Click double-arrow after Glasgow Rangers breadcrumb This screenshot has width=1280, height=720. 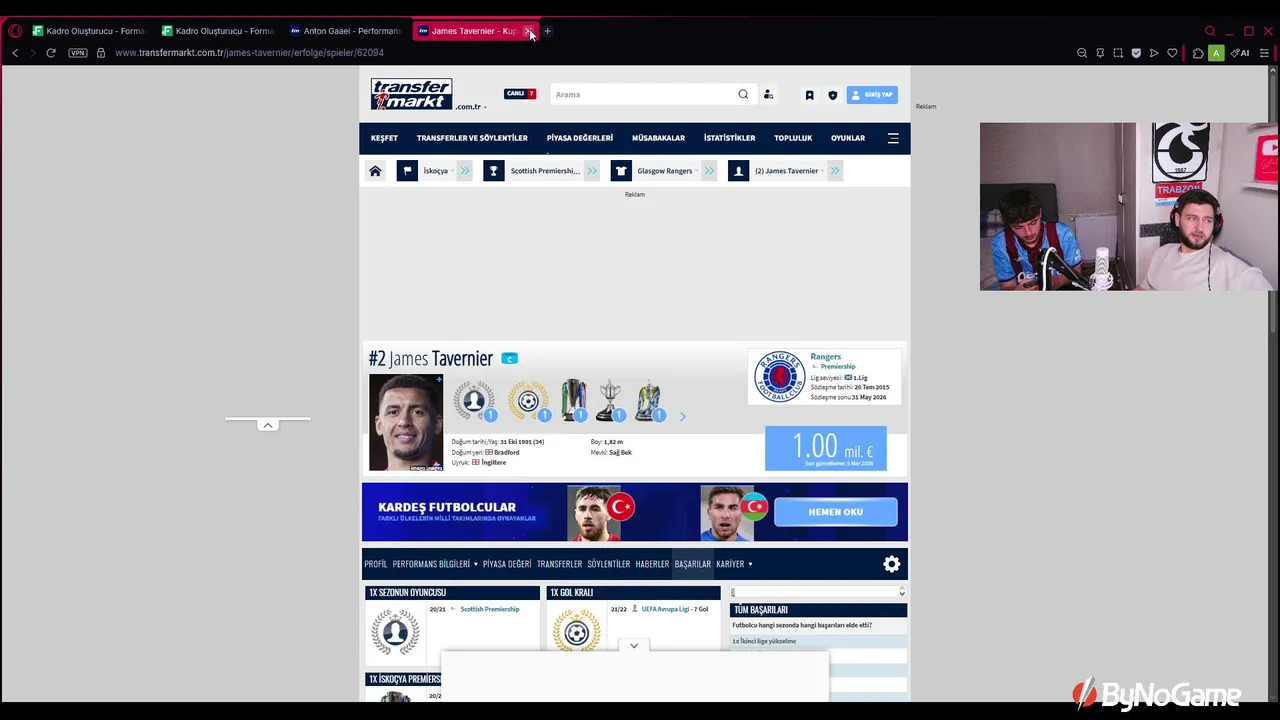(x=709, y=171)
